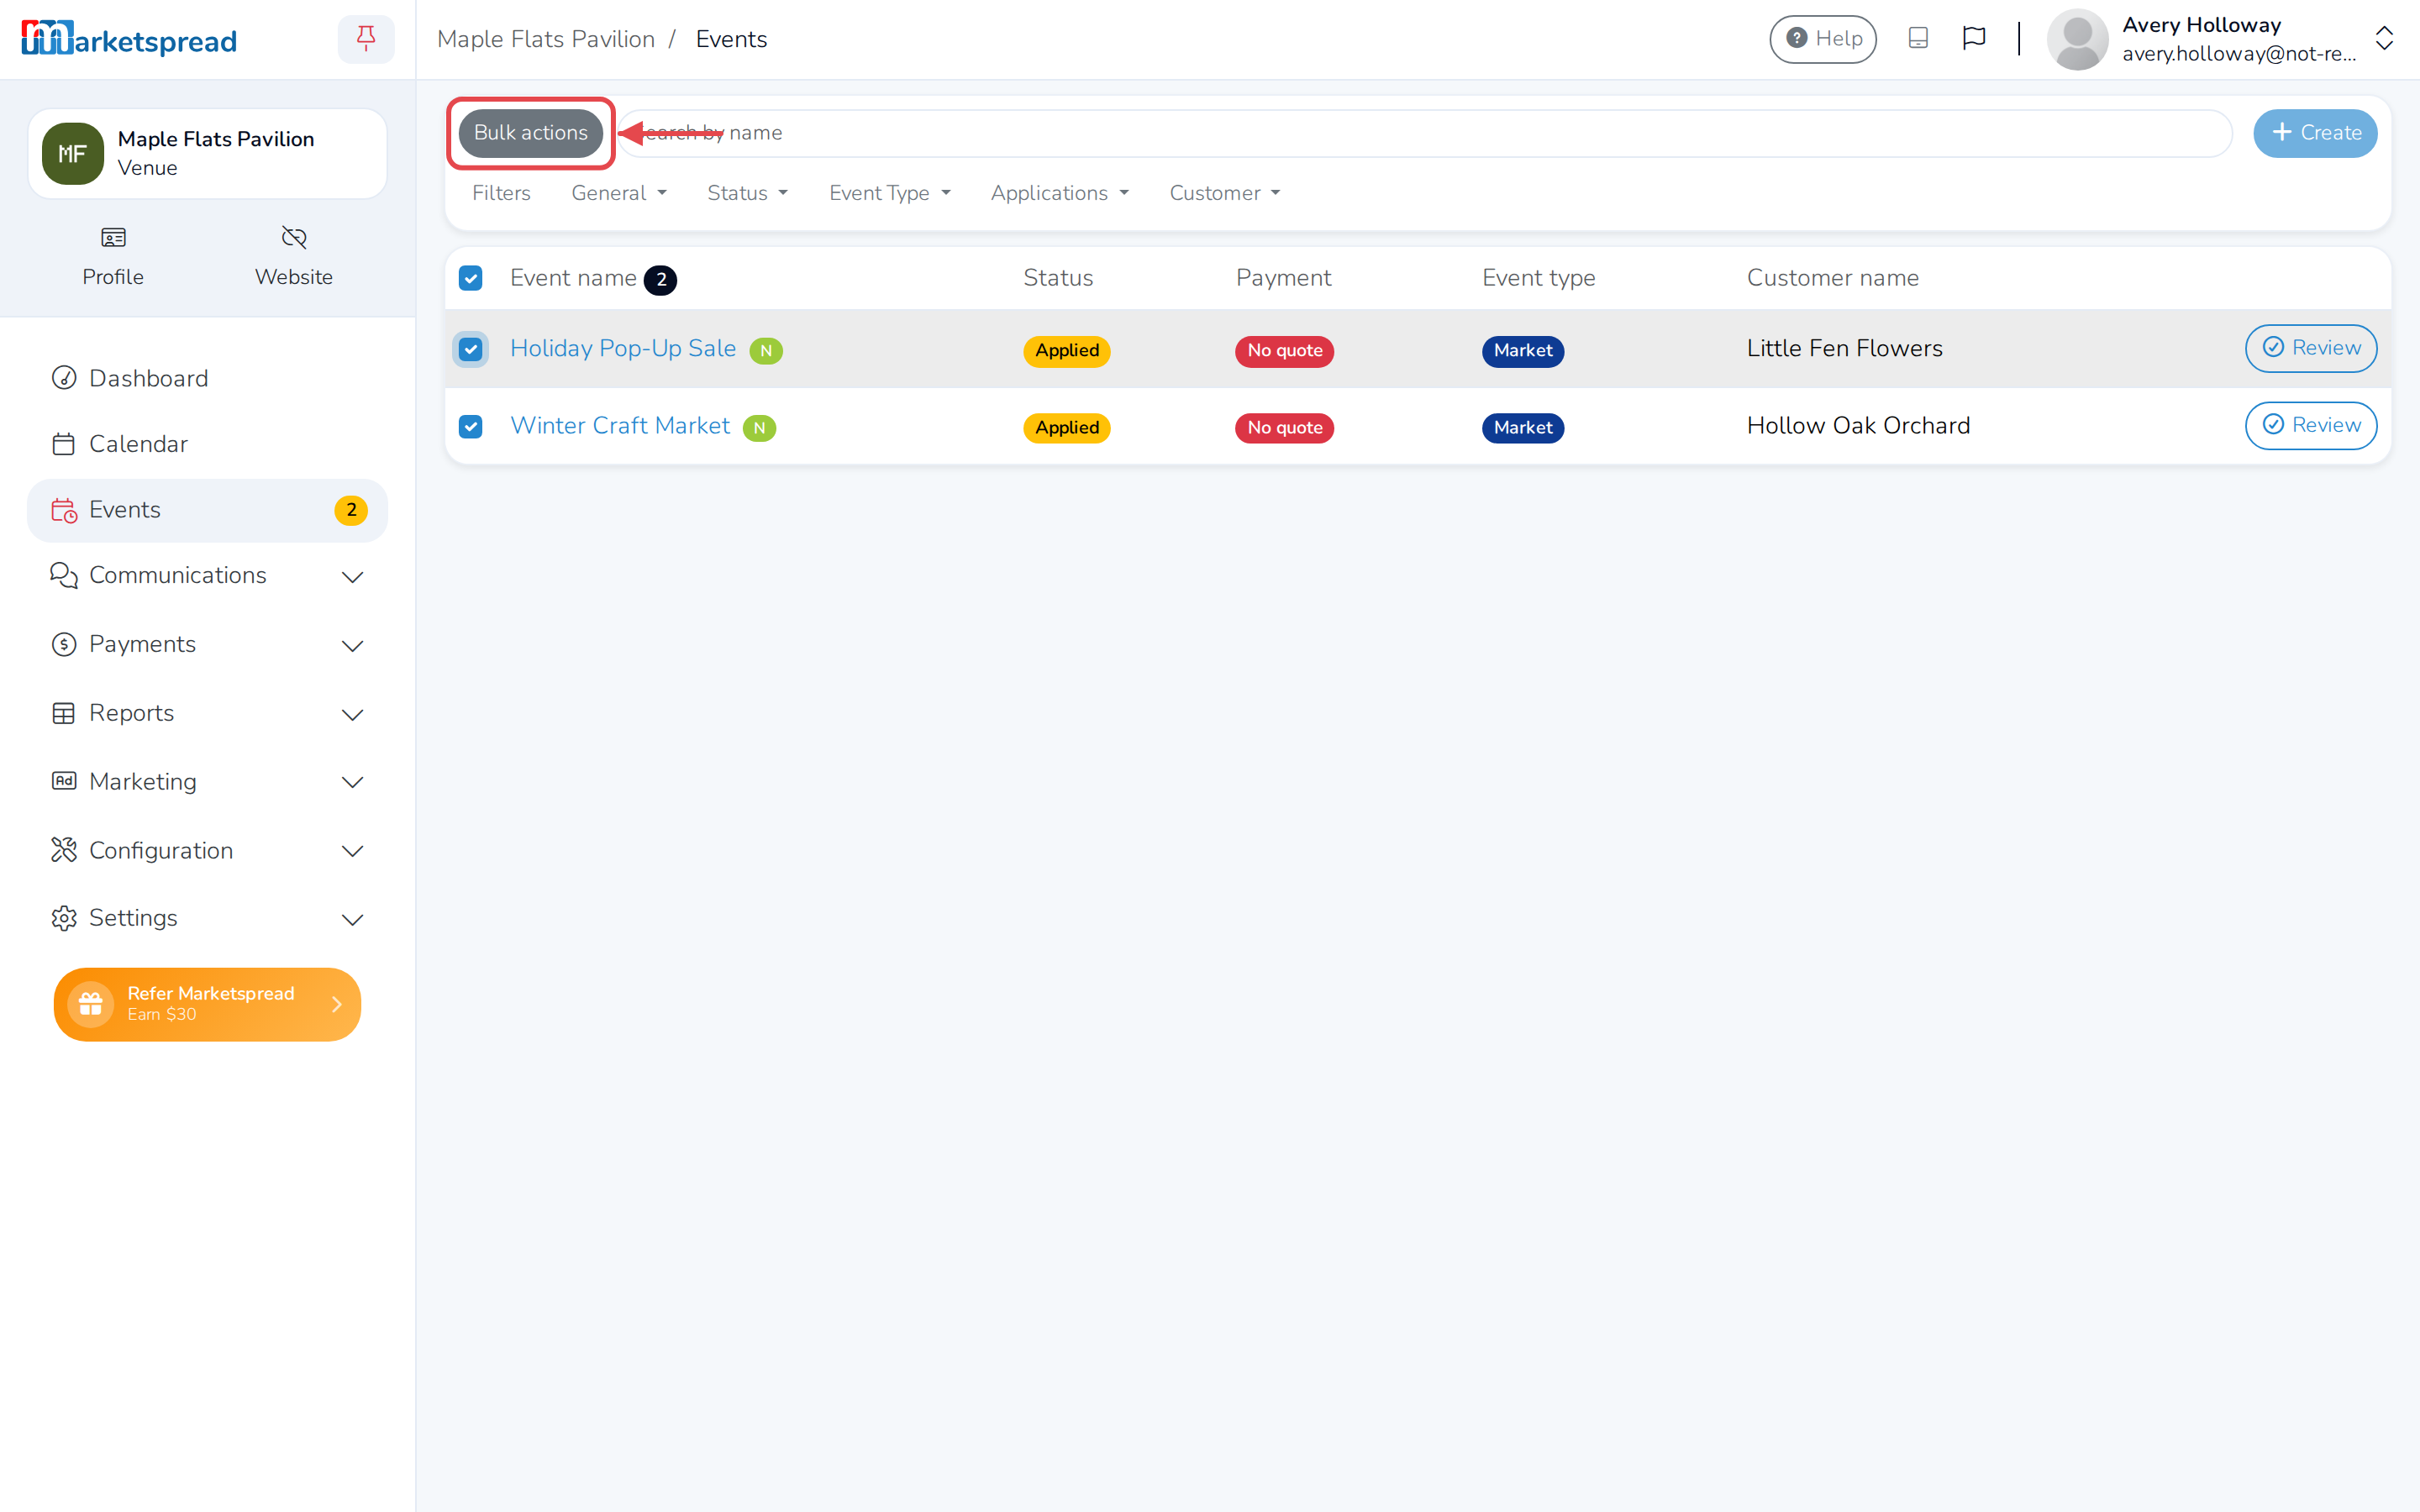Open Marketing in sidebar
The height and width of the screenshot is (1512, 2420).
207,782
